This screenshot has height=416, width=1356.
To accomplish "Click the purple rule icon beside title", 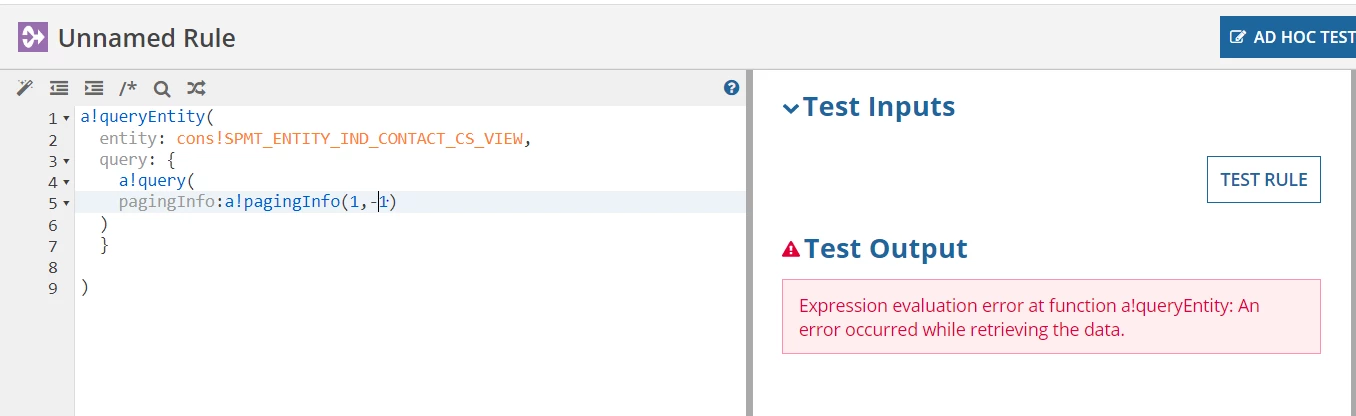I will point(33,38).
